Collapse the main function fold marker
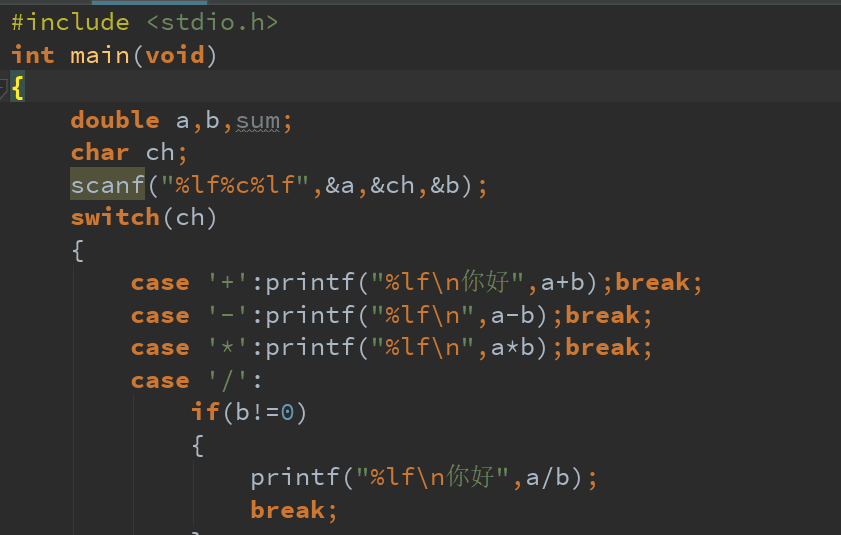Screen dimensions: 841x535 pos(4,88)
